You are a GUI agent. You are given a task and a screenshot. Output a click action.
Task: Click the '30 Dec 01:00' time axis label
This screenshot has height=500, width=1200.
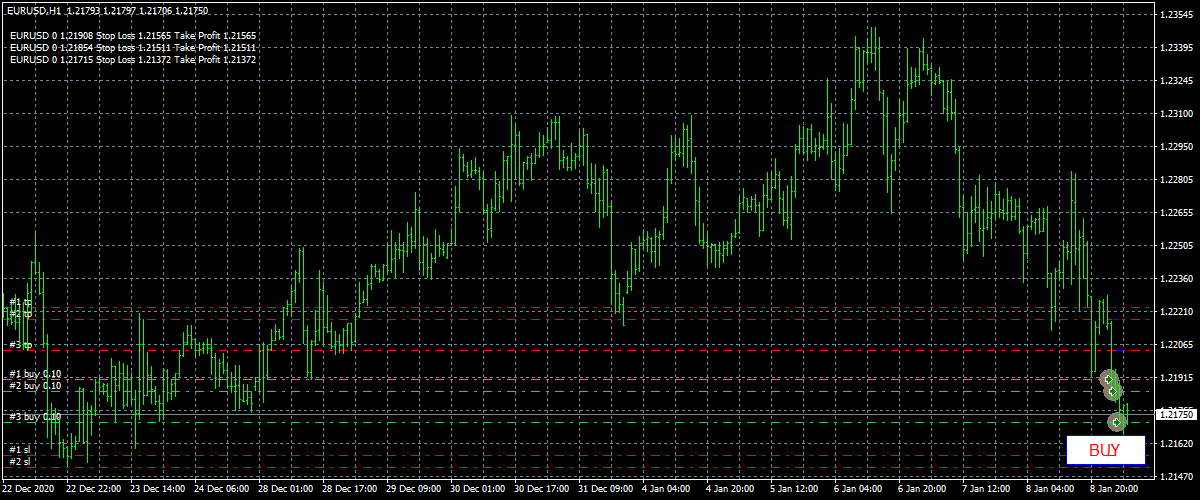click(x=478, y=490)
